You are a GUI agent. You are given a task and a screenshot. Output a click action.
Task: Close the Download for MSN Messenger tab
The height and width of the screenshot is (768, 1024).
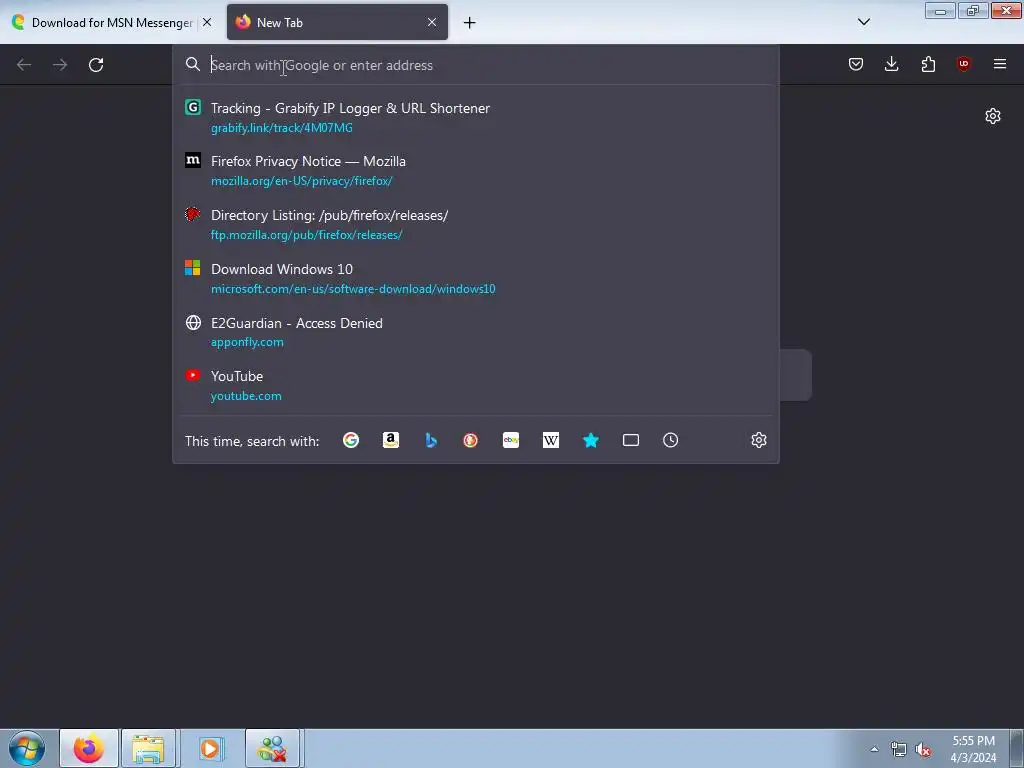[207, 22]
